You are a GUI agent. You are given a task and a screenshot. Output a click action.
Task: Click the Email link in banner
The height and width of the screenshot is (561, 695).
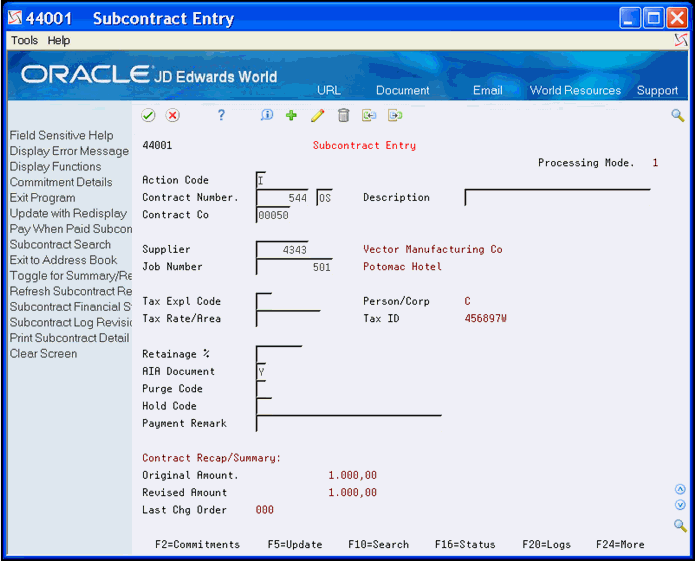(488, 90)
